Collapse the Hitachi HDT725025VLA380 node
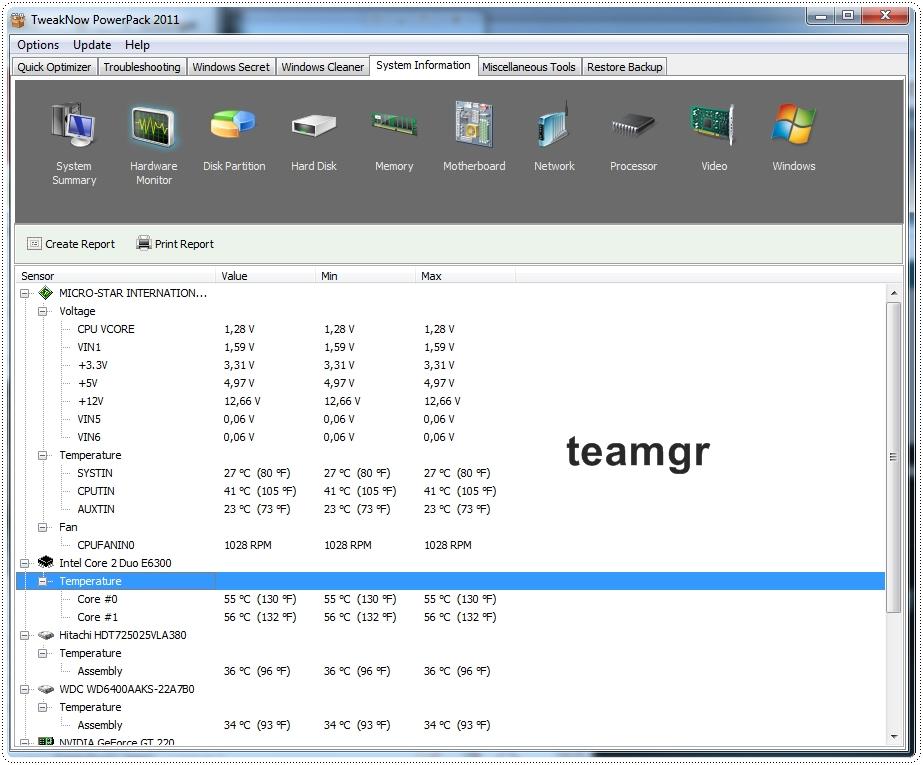Viewport: 923px width, 765px height. tap(25, 636)
